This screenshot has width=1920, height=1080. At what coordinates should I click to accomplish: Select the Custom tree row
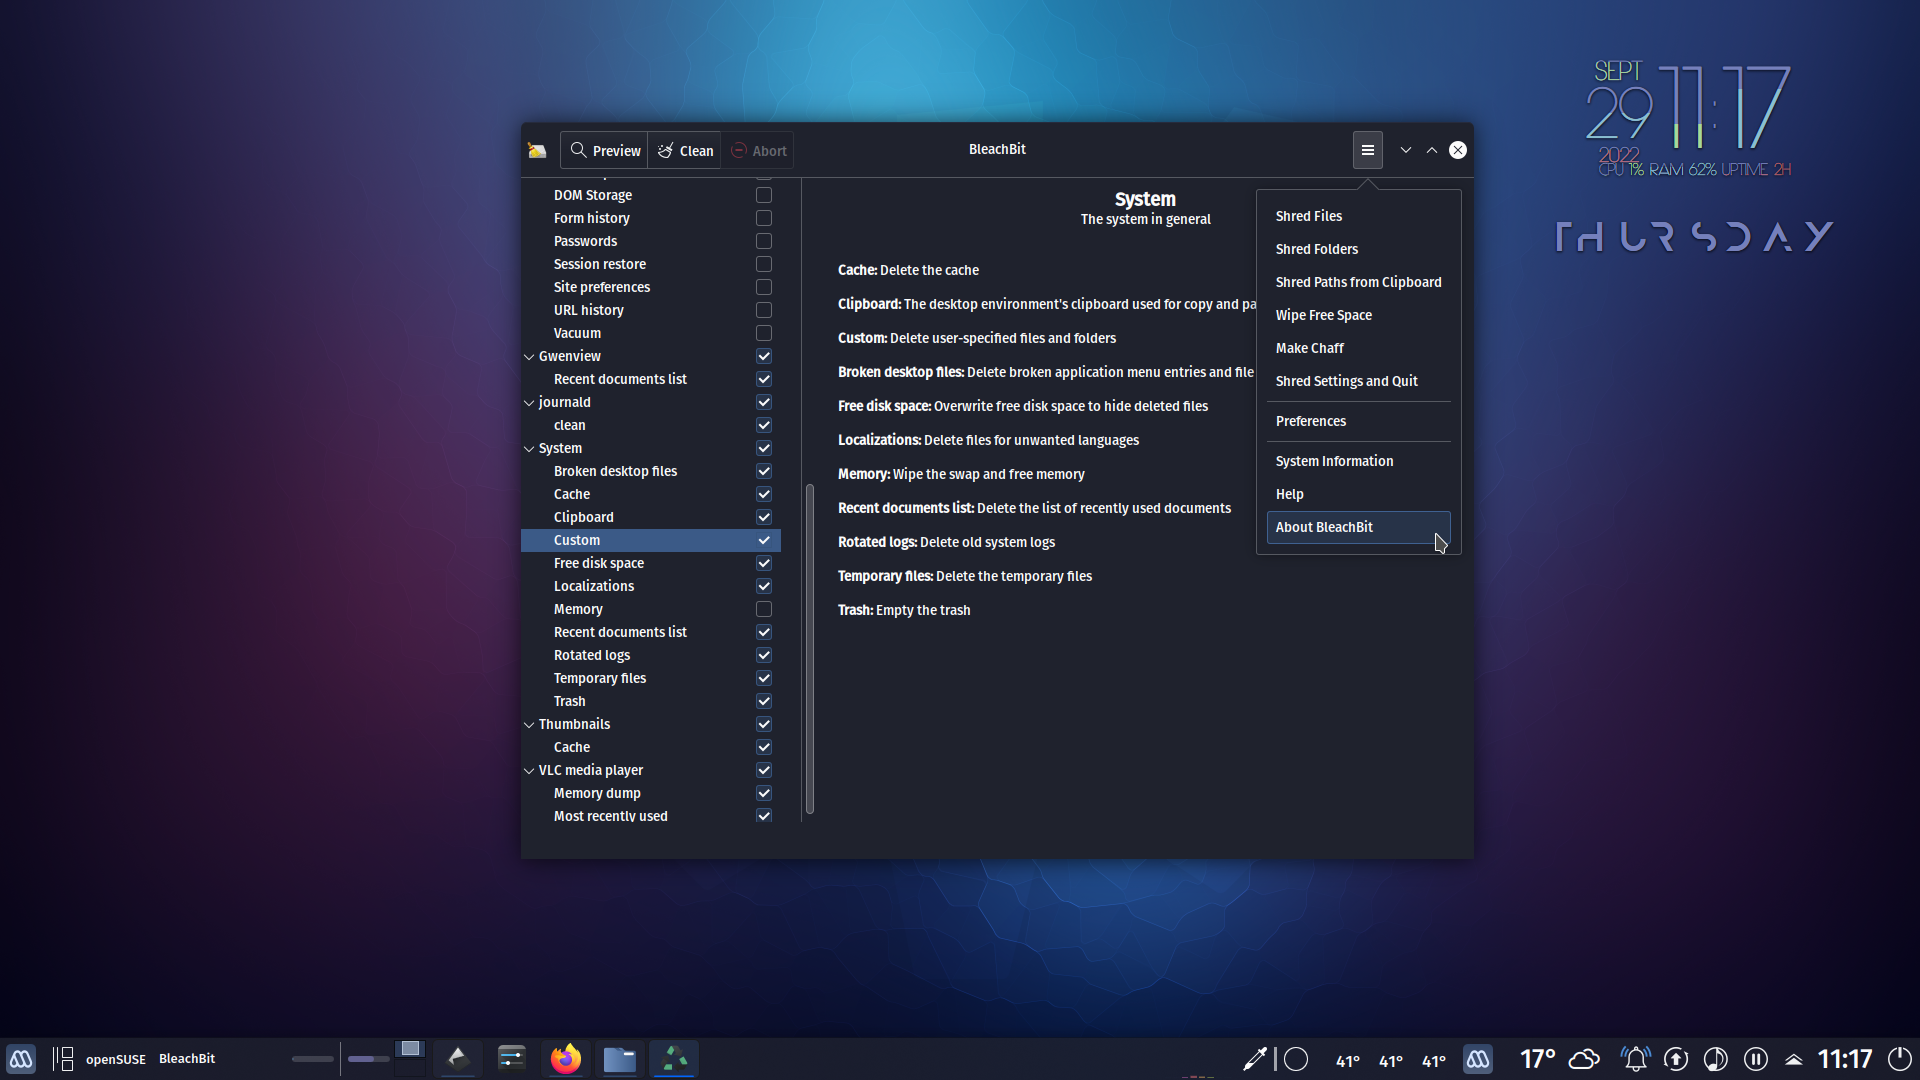pyautogui.click(x=651, y=540)
